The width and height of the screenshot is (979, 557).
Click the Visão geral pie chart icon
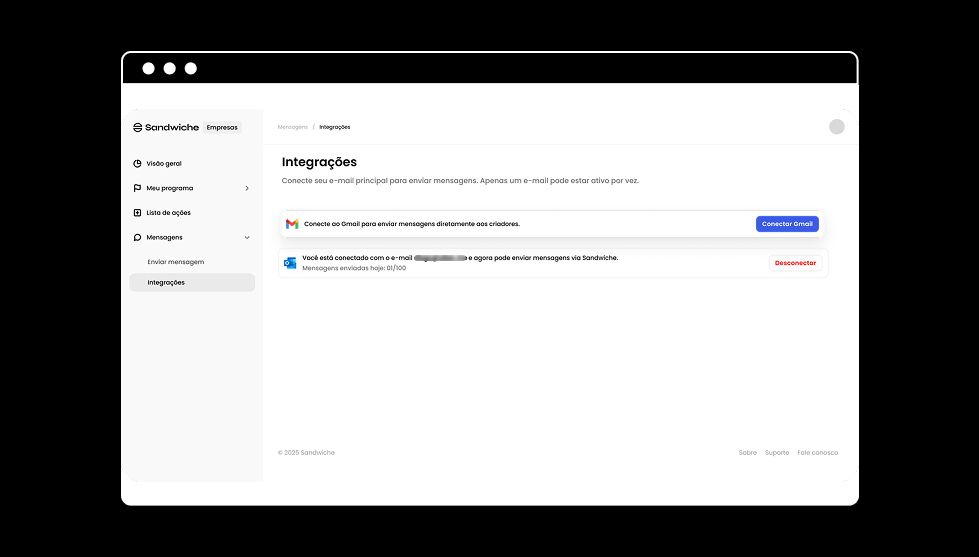pyautogui.click(x=137, y=164)
